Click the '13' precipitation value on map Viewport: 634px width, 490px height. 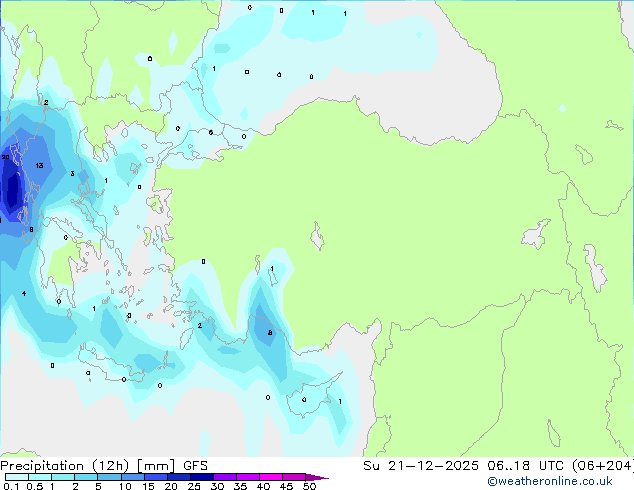39,165
